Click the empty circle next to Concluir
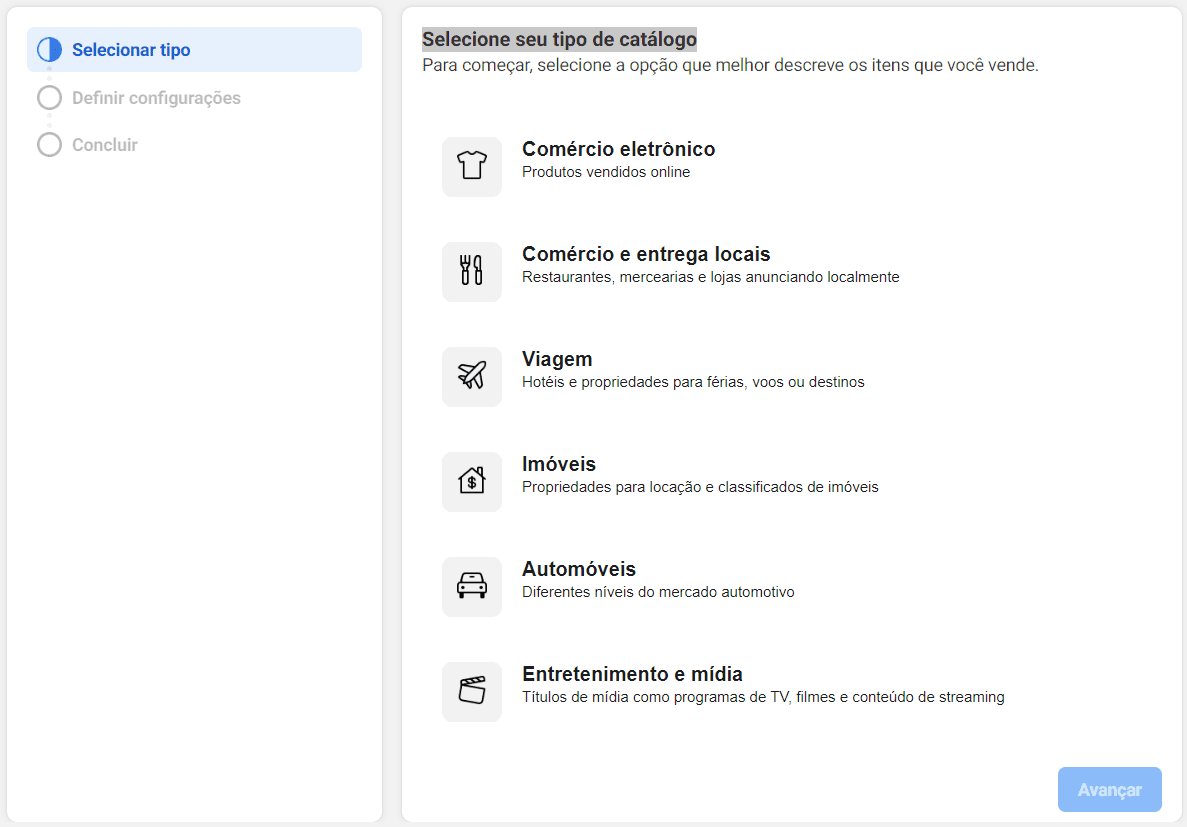This screenshot has width=1187, height=827. coord(48,144)
